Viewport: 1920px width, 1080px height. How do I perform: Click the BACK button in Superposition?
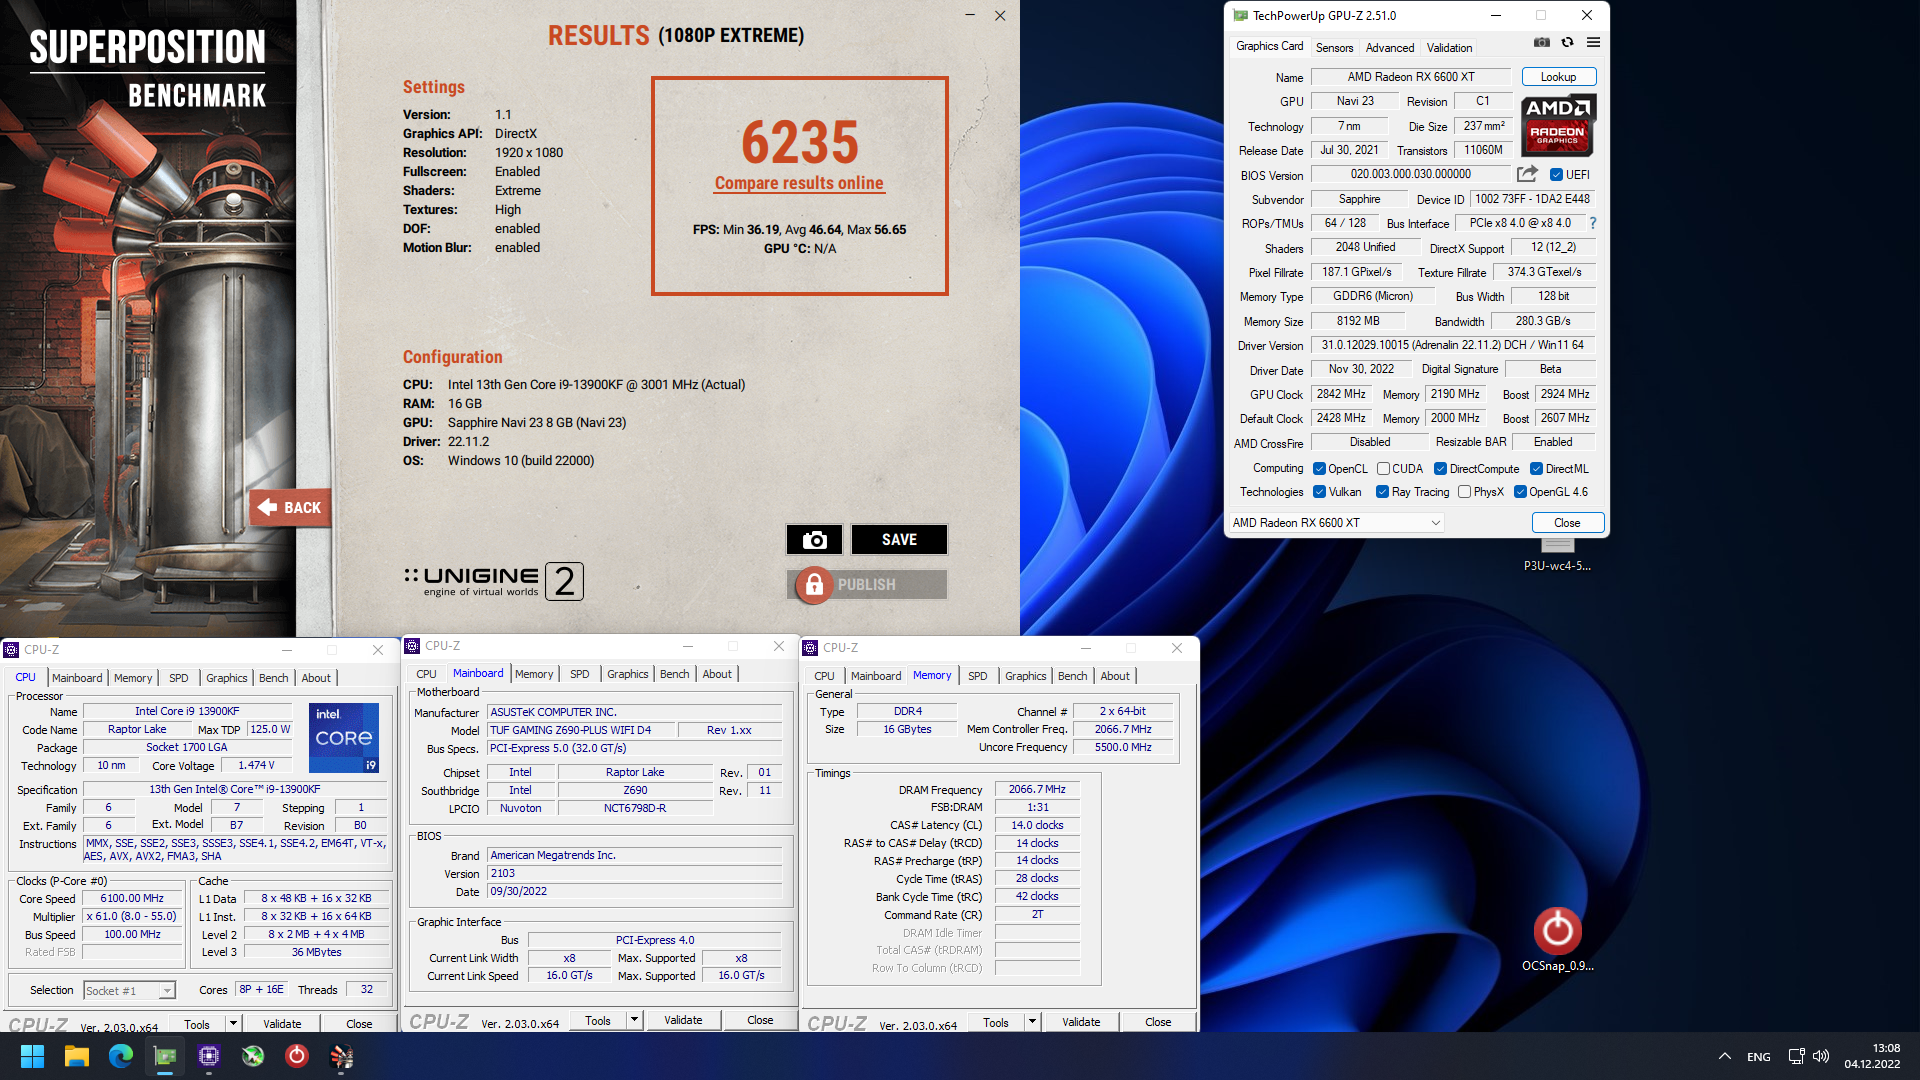point(290,508)
